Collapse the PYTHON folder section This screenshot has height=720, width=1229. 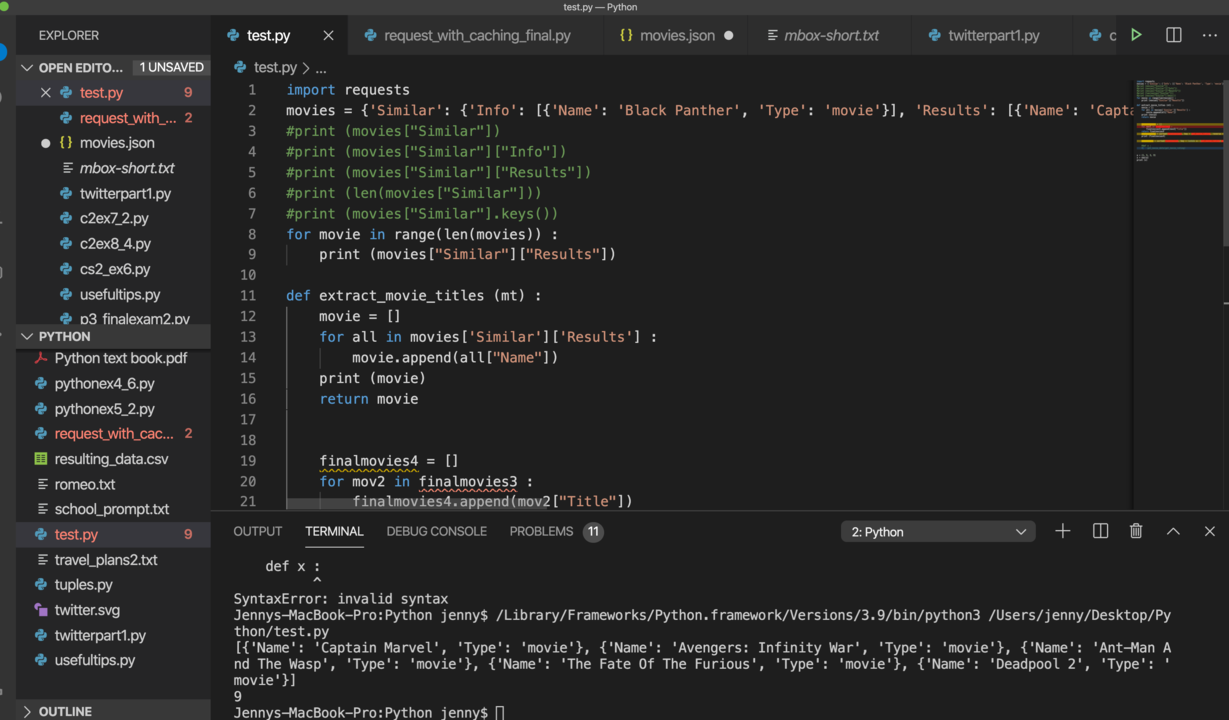(27, 337)
